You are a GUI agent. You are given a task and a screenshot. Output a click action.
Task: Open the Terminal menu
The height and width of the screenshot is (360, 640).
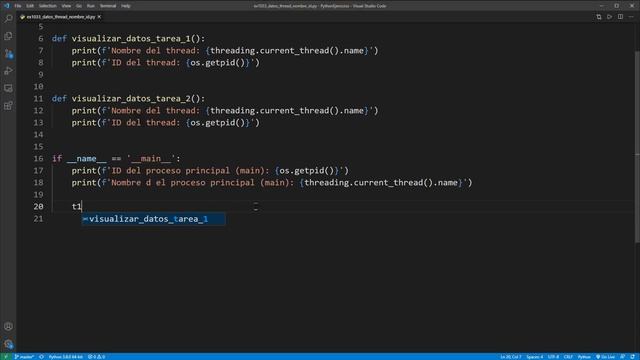(x=108, y=6)
